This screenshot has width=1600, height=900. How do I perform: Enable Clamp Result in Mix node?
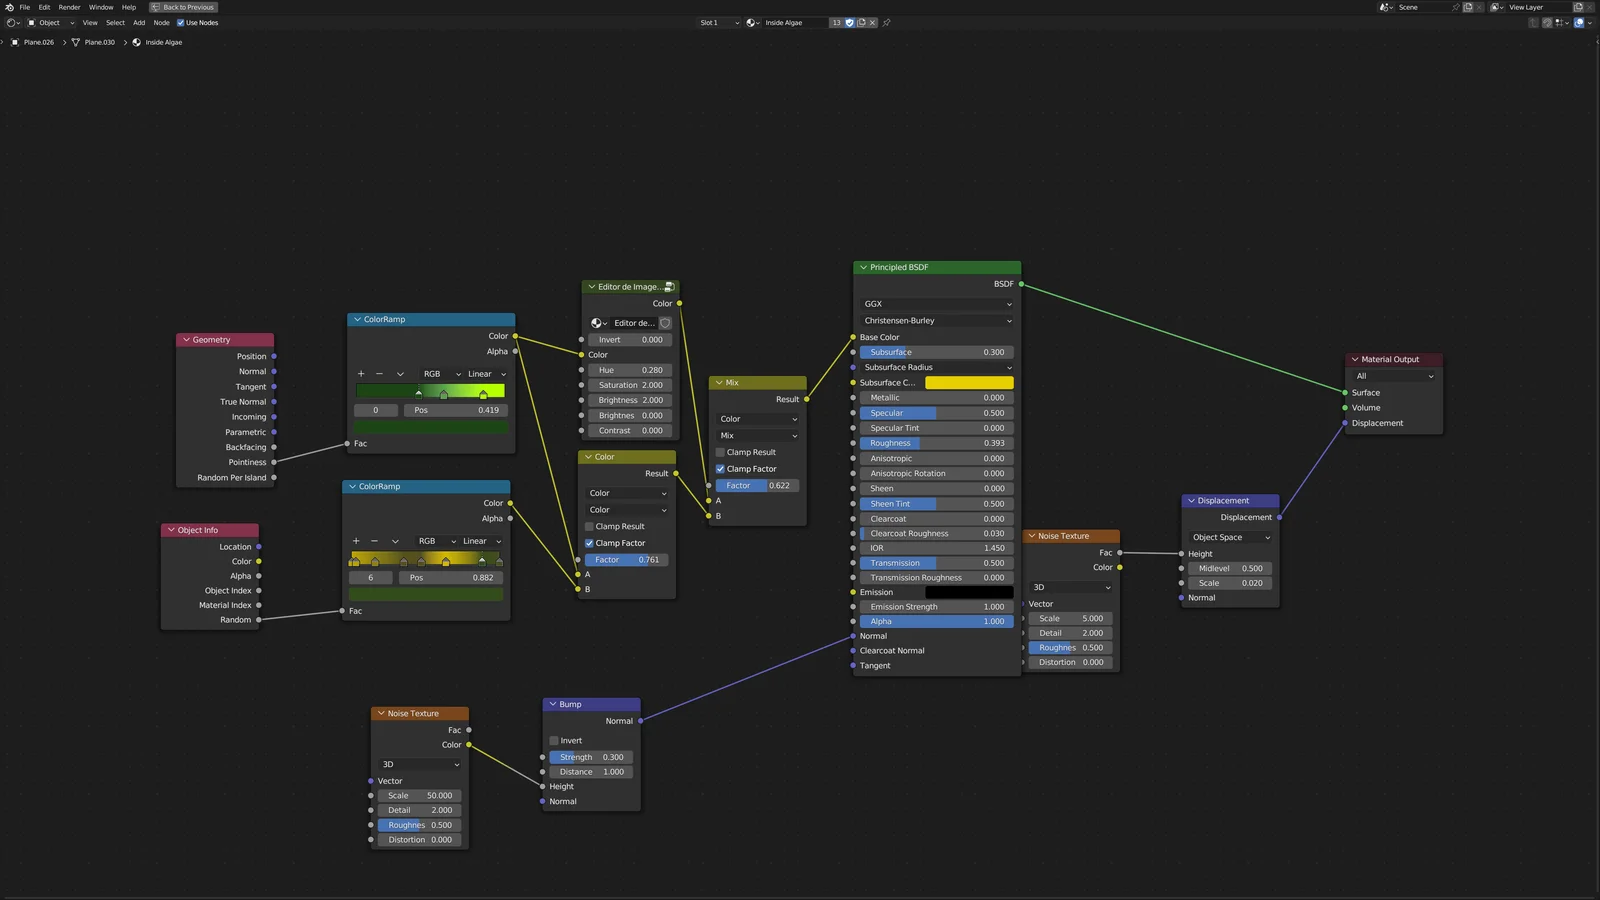pos(720,452)
